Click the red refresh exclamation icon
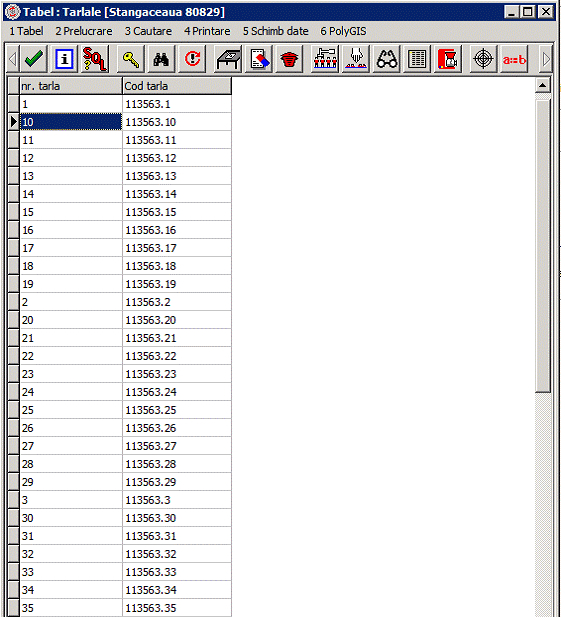The image size is (565, 617). 192,59
